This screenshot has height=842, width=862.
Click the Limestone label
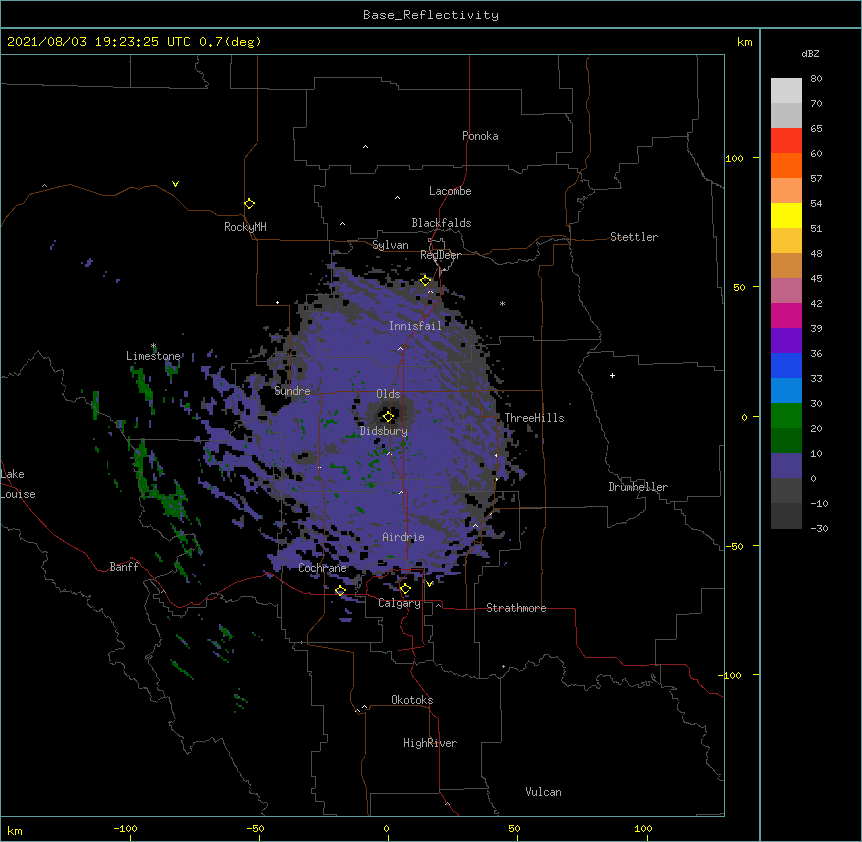(x=153, y=356)
